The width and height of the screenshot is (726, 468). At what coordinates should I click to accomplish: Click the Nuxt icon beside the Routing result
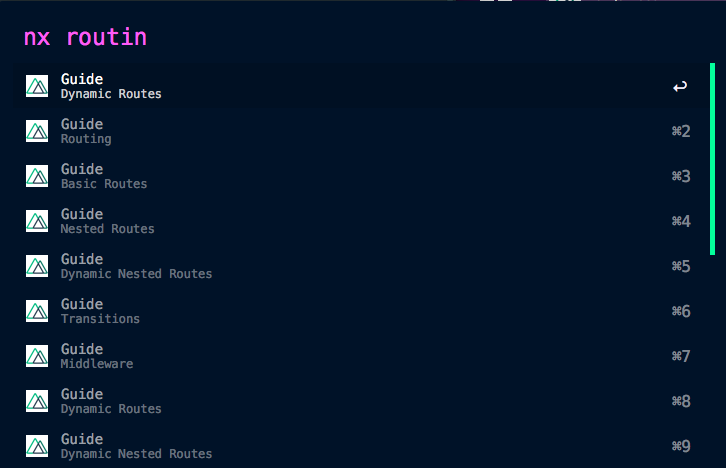click(37, 131)
